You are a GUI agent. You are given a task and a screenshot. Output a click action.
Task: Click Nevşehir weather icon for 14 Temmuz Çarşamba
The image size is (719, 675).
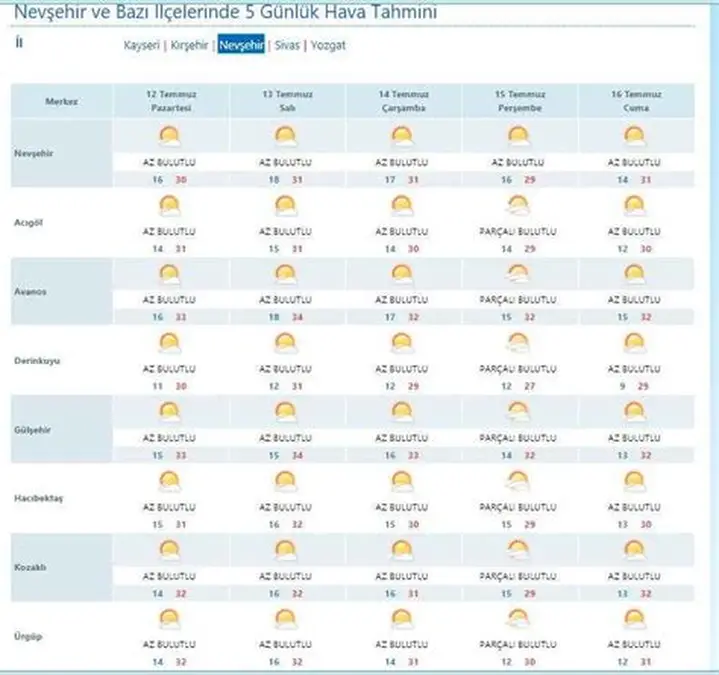(x=402, y=137)
